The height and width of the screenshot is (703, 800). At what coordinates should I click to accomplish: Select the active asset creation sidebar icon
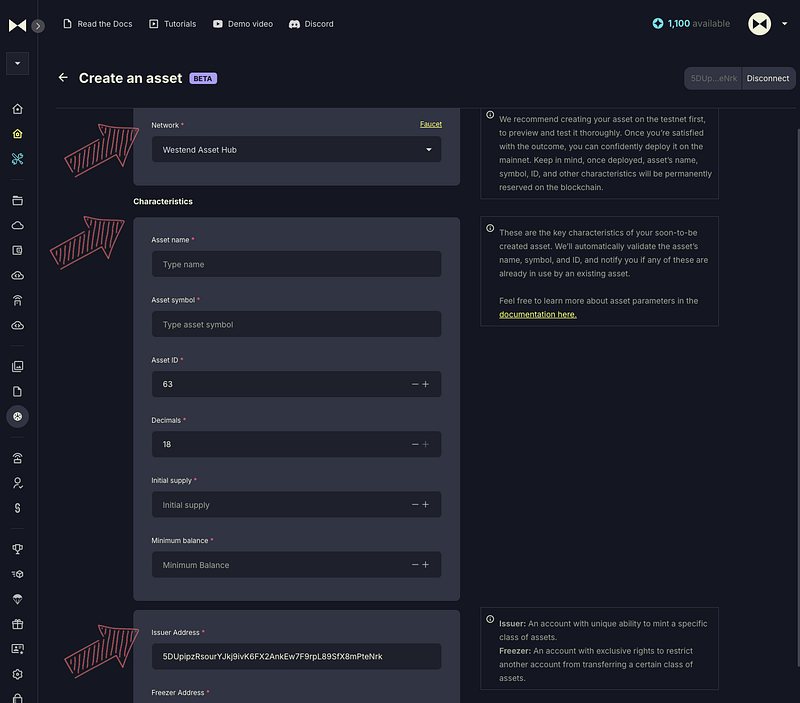pyautogui.click(x=17, y=416)
